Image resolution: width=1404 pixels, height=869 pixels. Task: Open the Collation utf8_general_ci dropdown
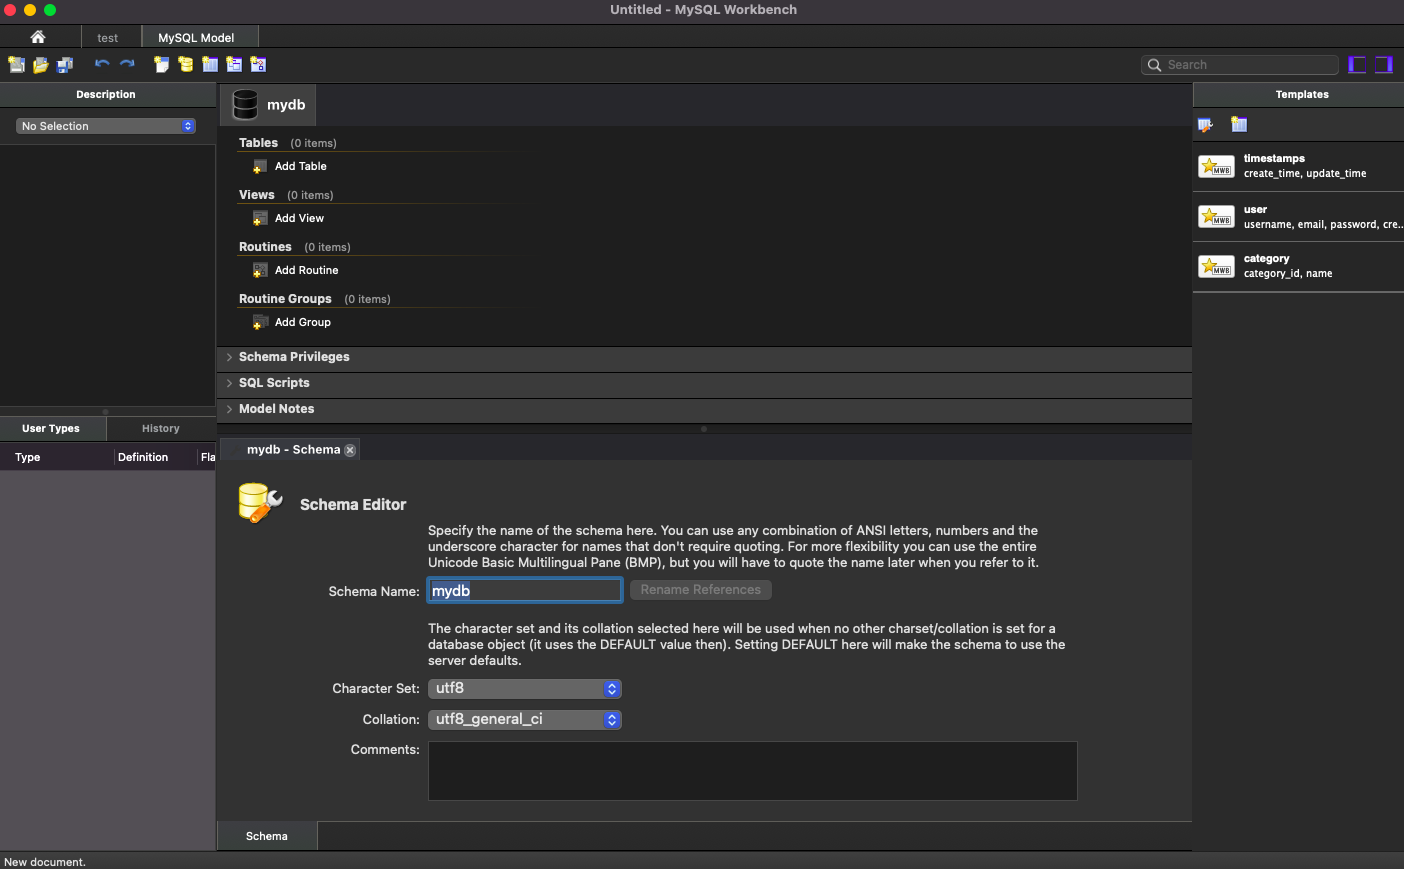(525, 720)
